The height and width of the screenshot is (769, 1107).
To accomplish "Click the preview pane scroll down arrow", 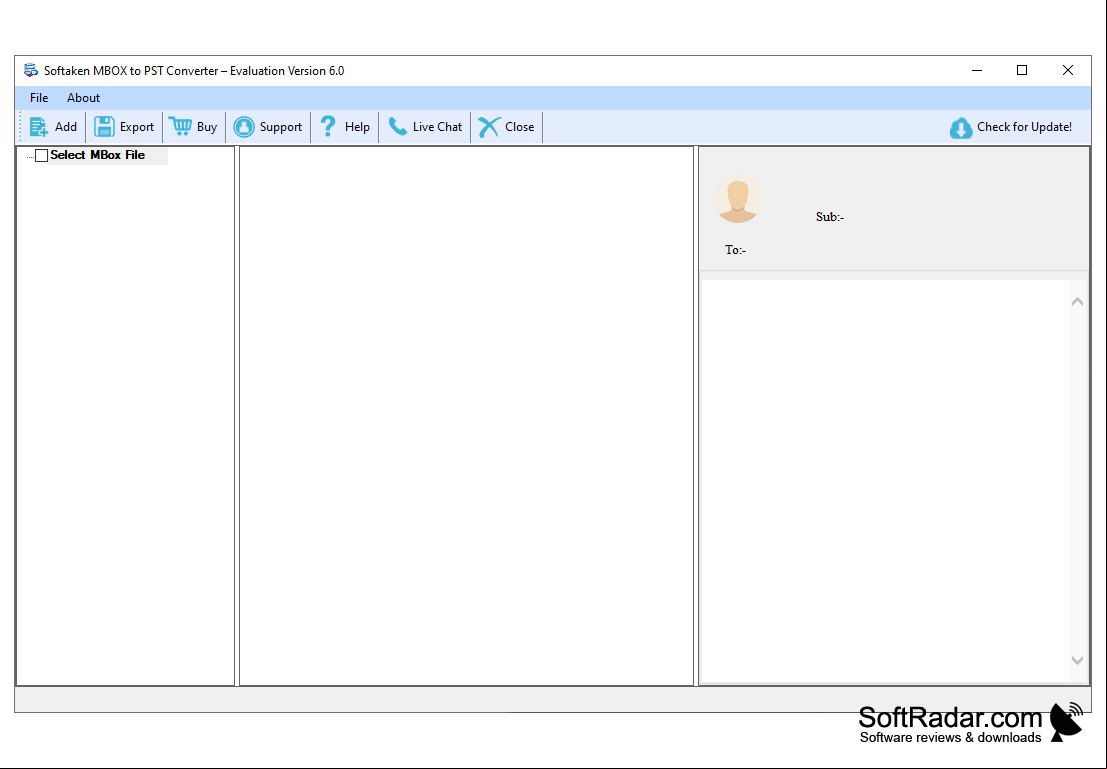I will 1077,661.
